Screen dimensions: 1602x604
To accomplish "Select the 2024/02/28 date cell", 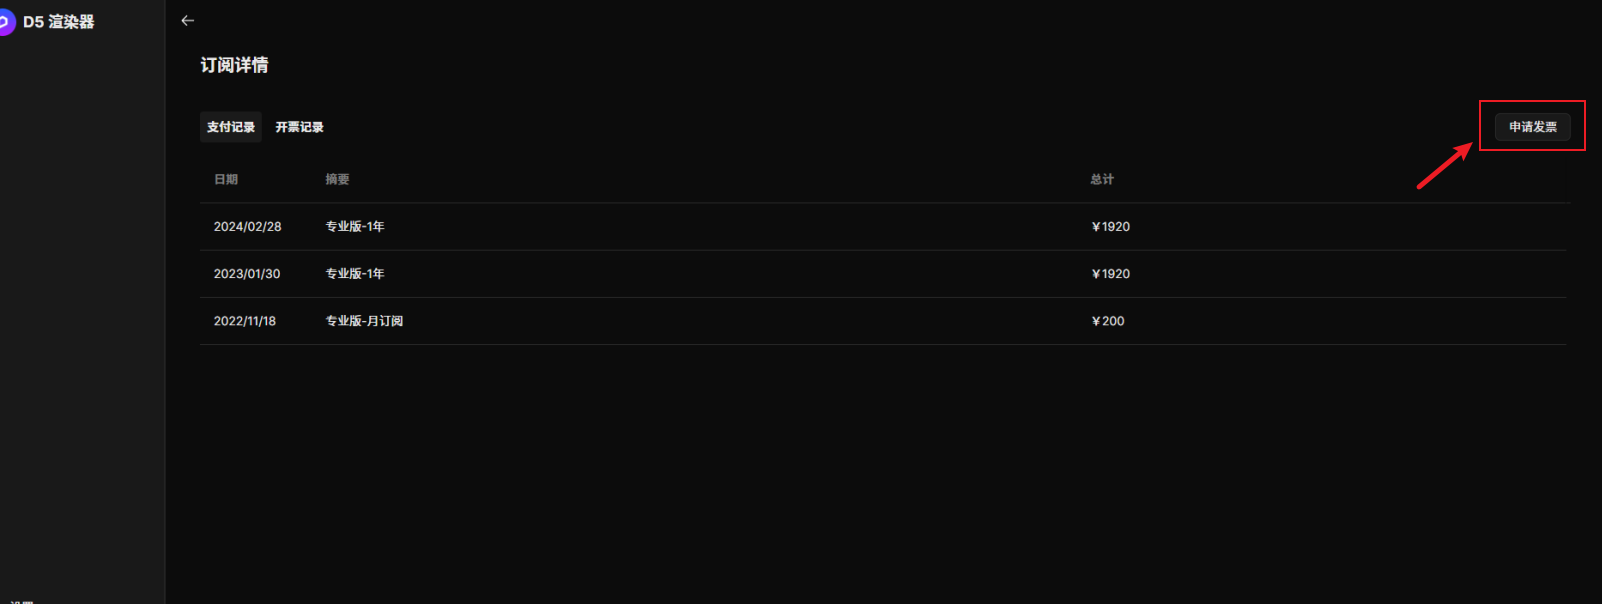I will pos(247,227).
